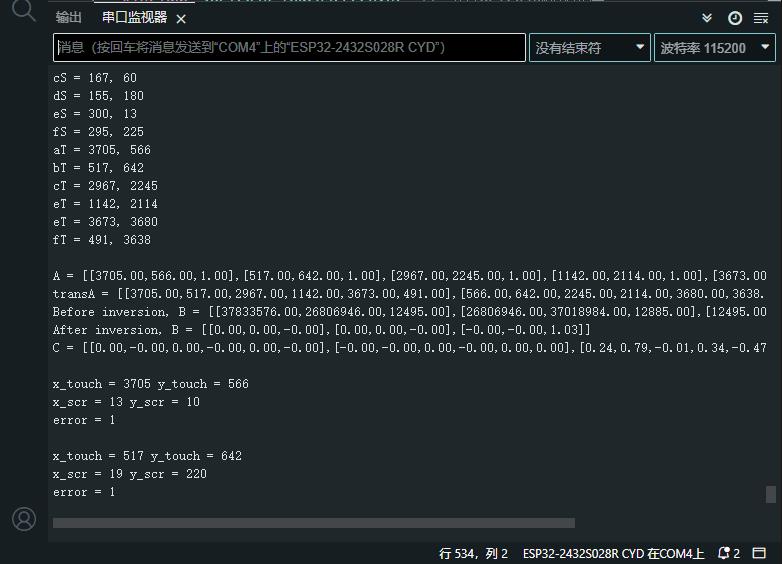Open the user account icon
The height and width of the screenshot is (564, 782).
point(24,519)
